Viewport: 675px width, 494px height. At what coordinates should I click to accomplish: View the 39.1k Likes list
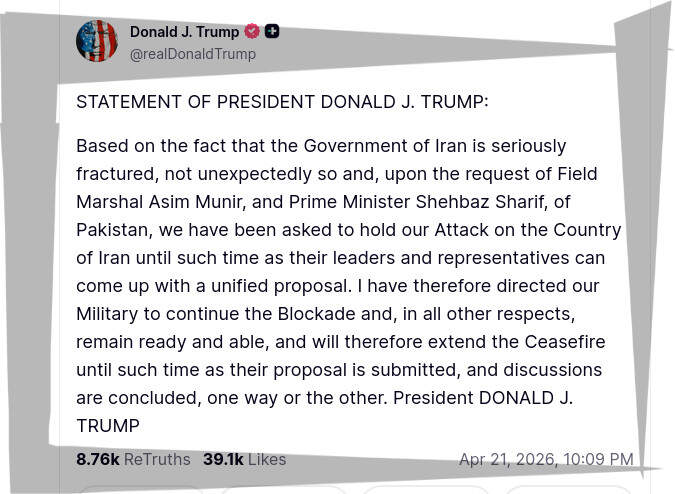(244, 459)
